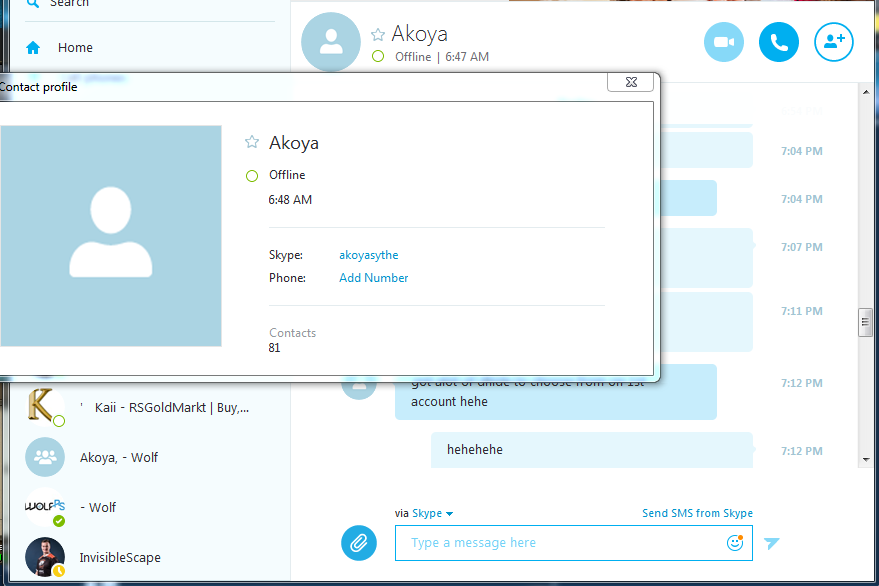
Task: Click Add Number phone link
Action: click(373, 278)
